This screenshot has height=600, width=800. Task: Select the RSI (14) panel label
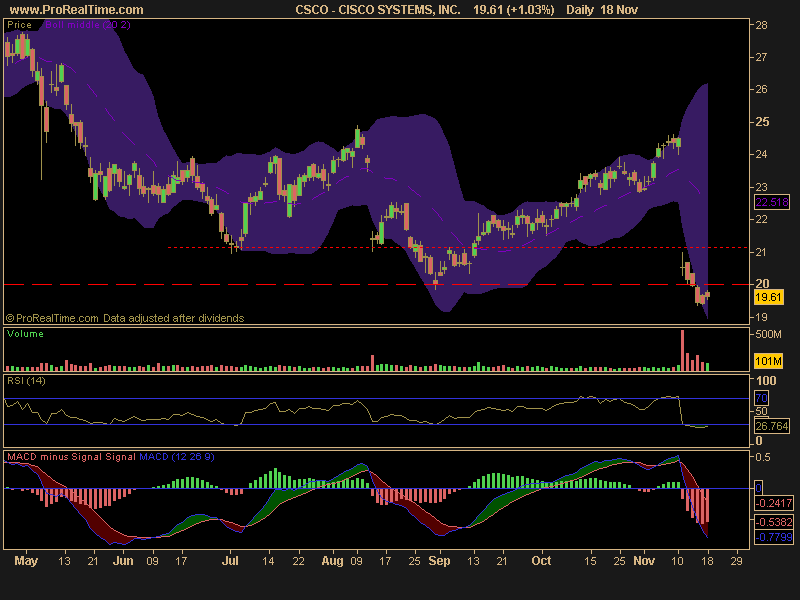click(26, 381)
